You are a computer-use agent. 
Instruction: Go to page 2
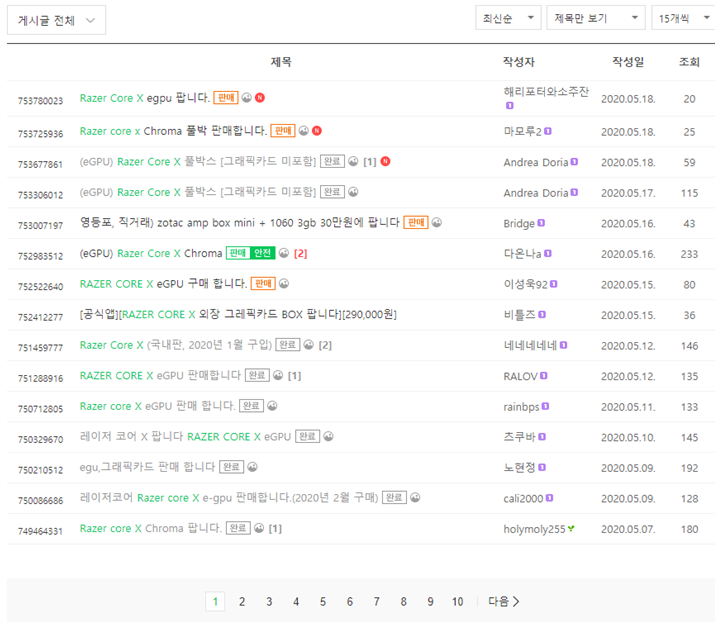click(x=242, y=601)
